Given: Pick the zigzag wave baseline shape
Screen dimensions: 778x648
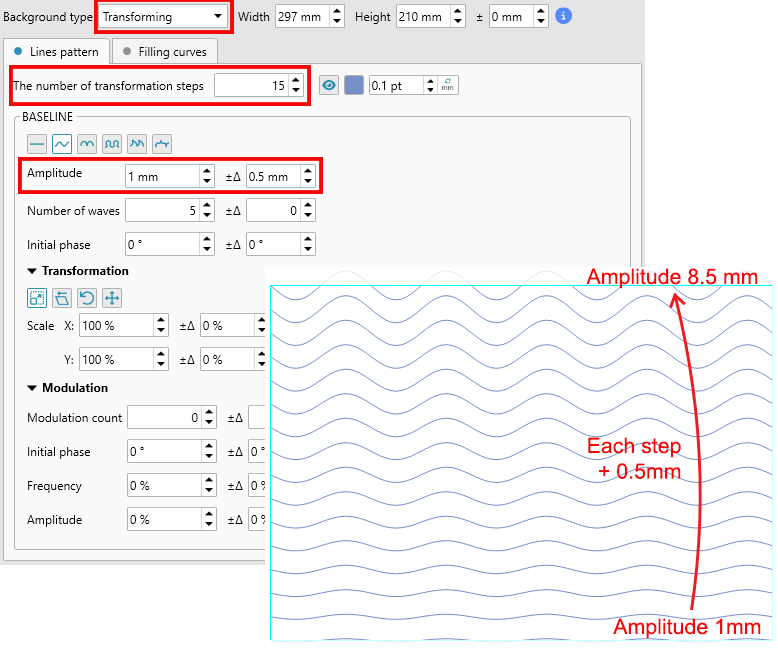Looking at the screenshot, I should coord(138,144).
